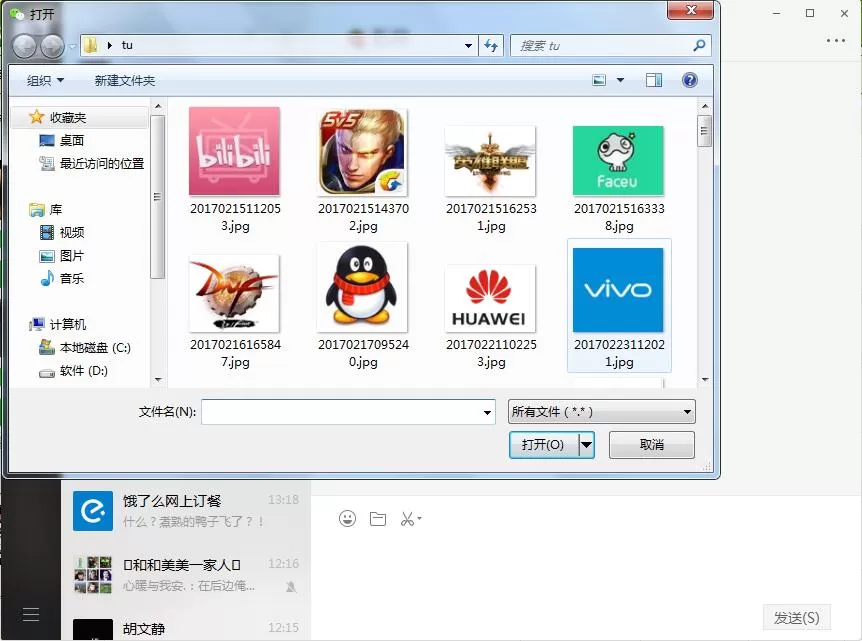Click the recent locations dropdown arrow beside Forward

pos(73,47)
